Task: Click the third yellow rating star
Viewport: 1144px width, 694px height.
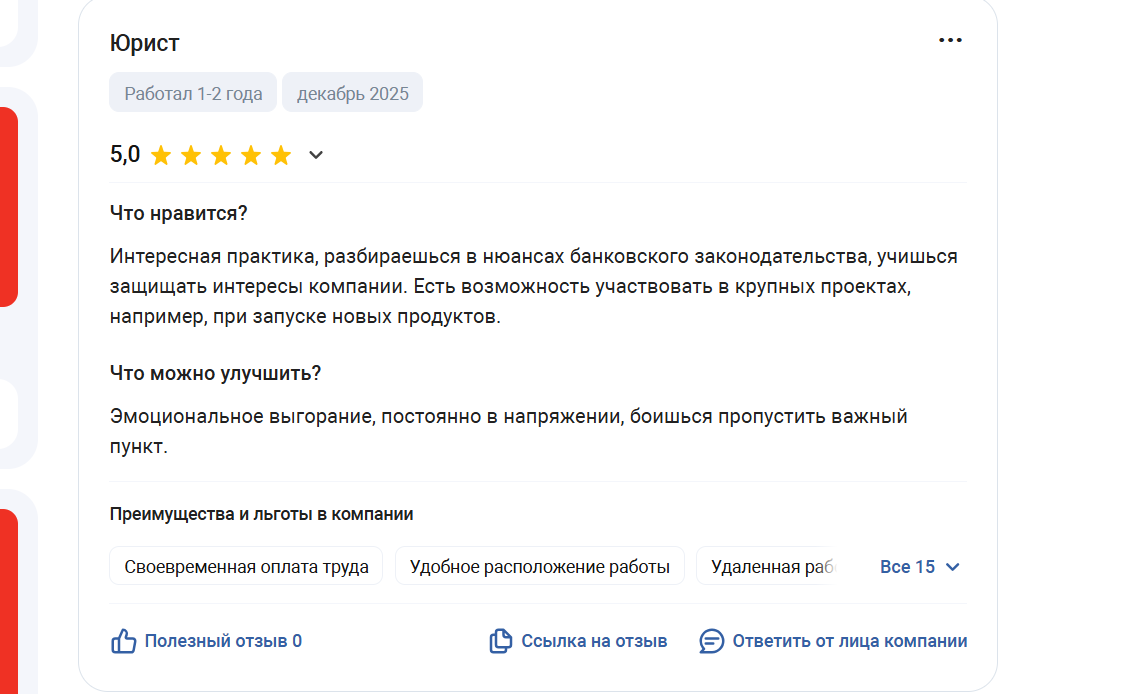Action: pos(221,155)
